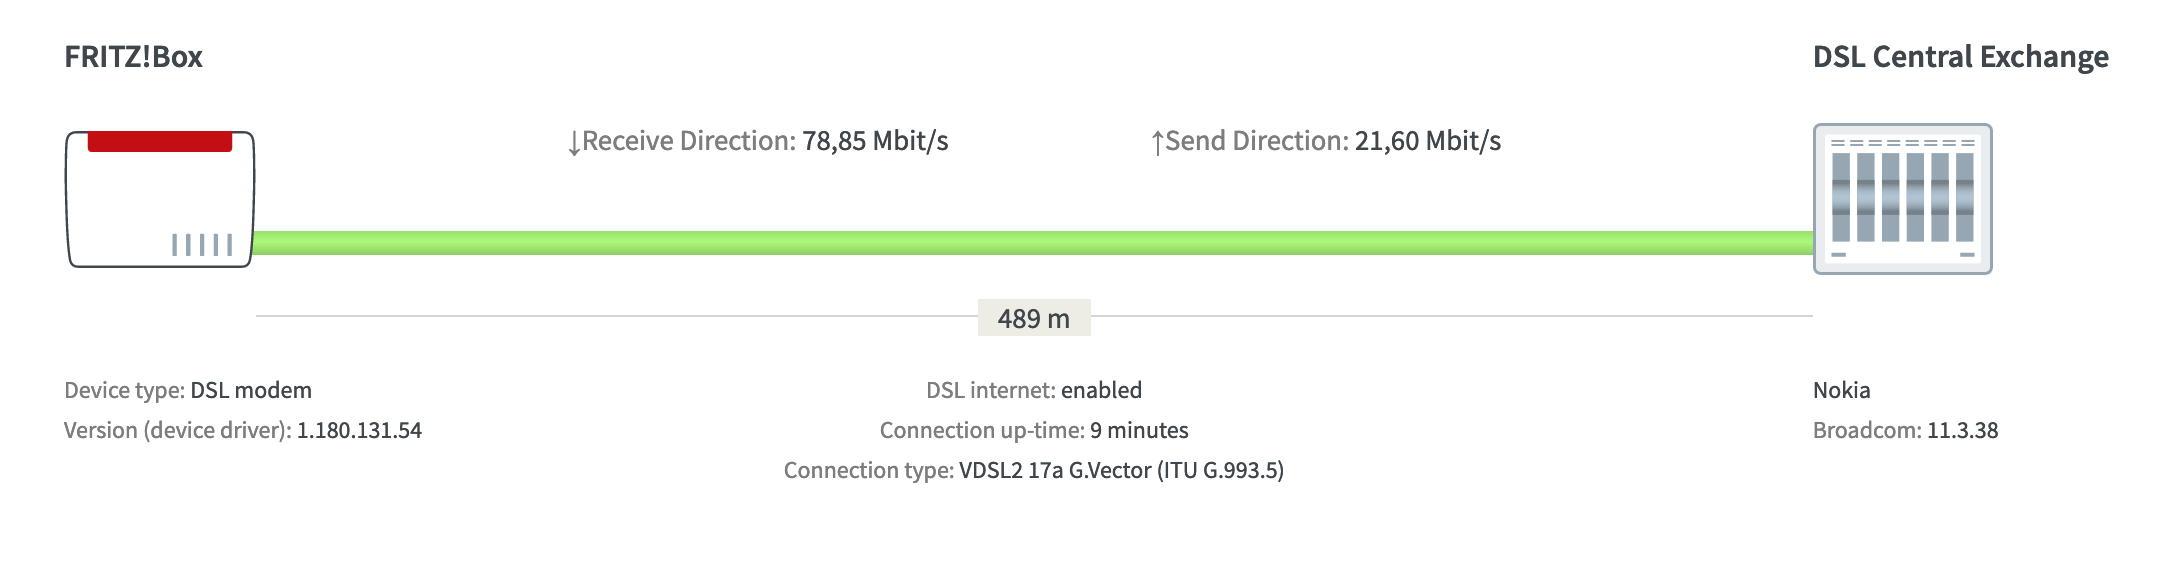Click the DSL Central Exchange rack icon
The width and height of the screenshot is (2180, 586).
(x=1902, y=199)
